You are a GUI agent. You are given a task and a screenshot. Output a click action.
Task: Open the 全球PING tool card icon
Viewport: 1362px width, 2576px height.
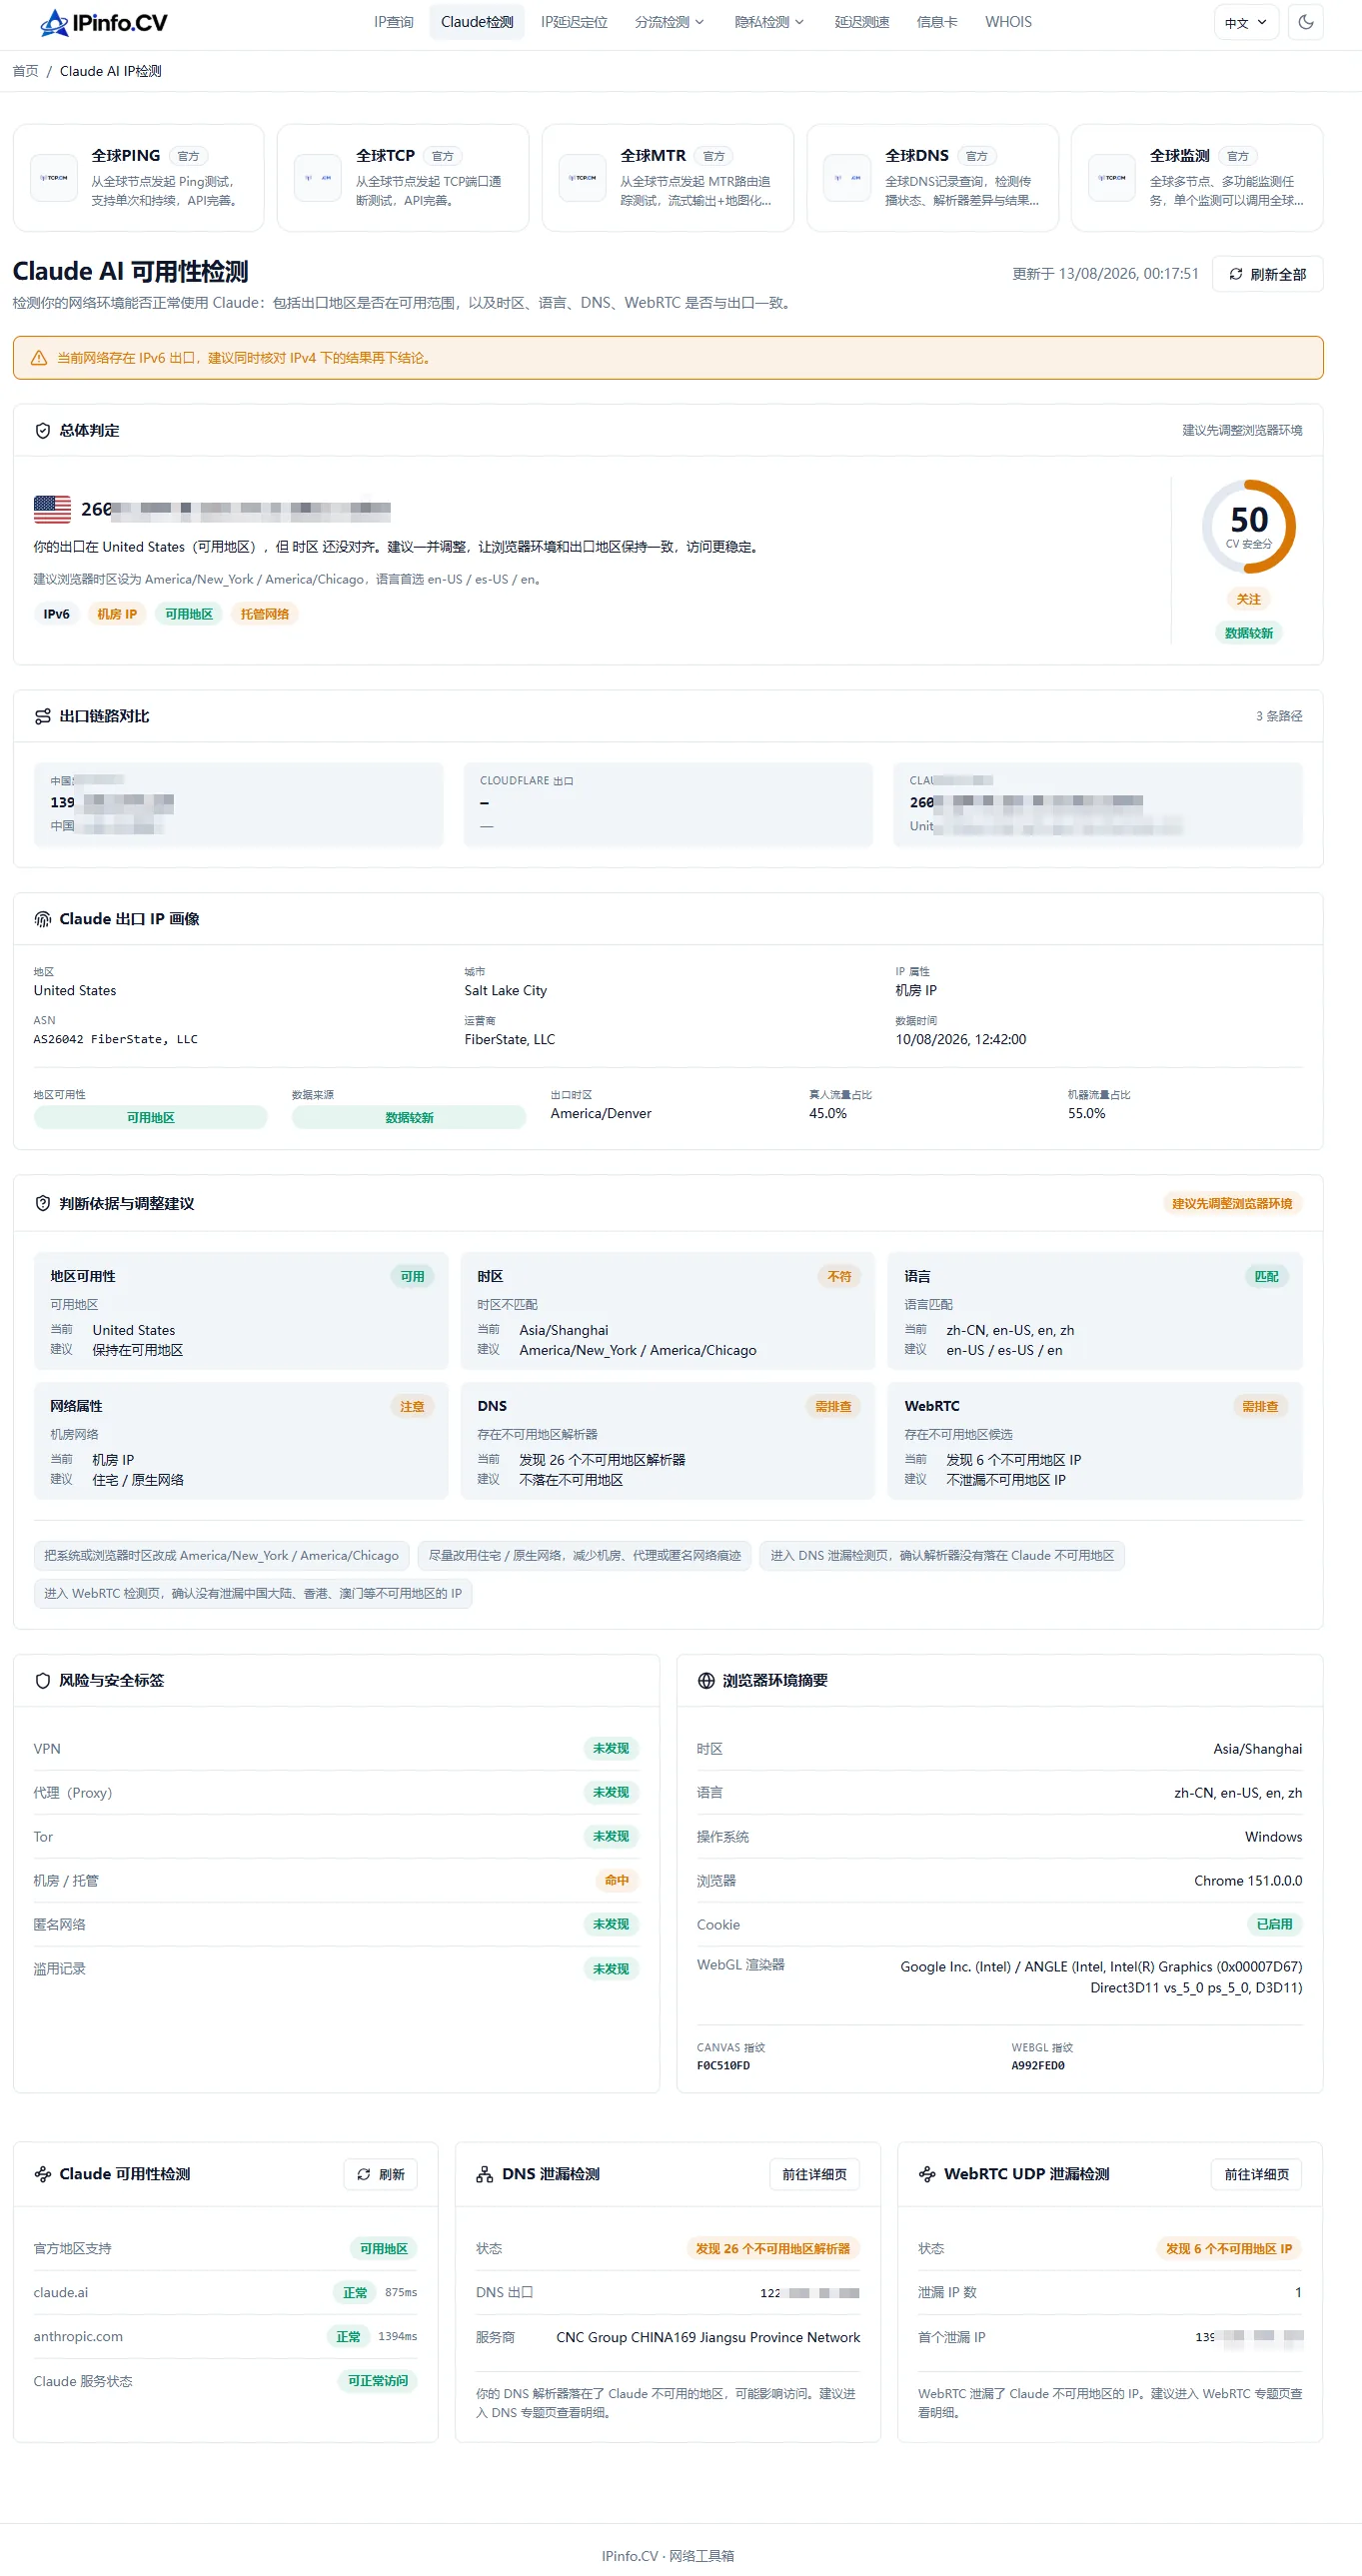(54, 178)
